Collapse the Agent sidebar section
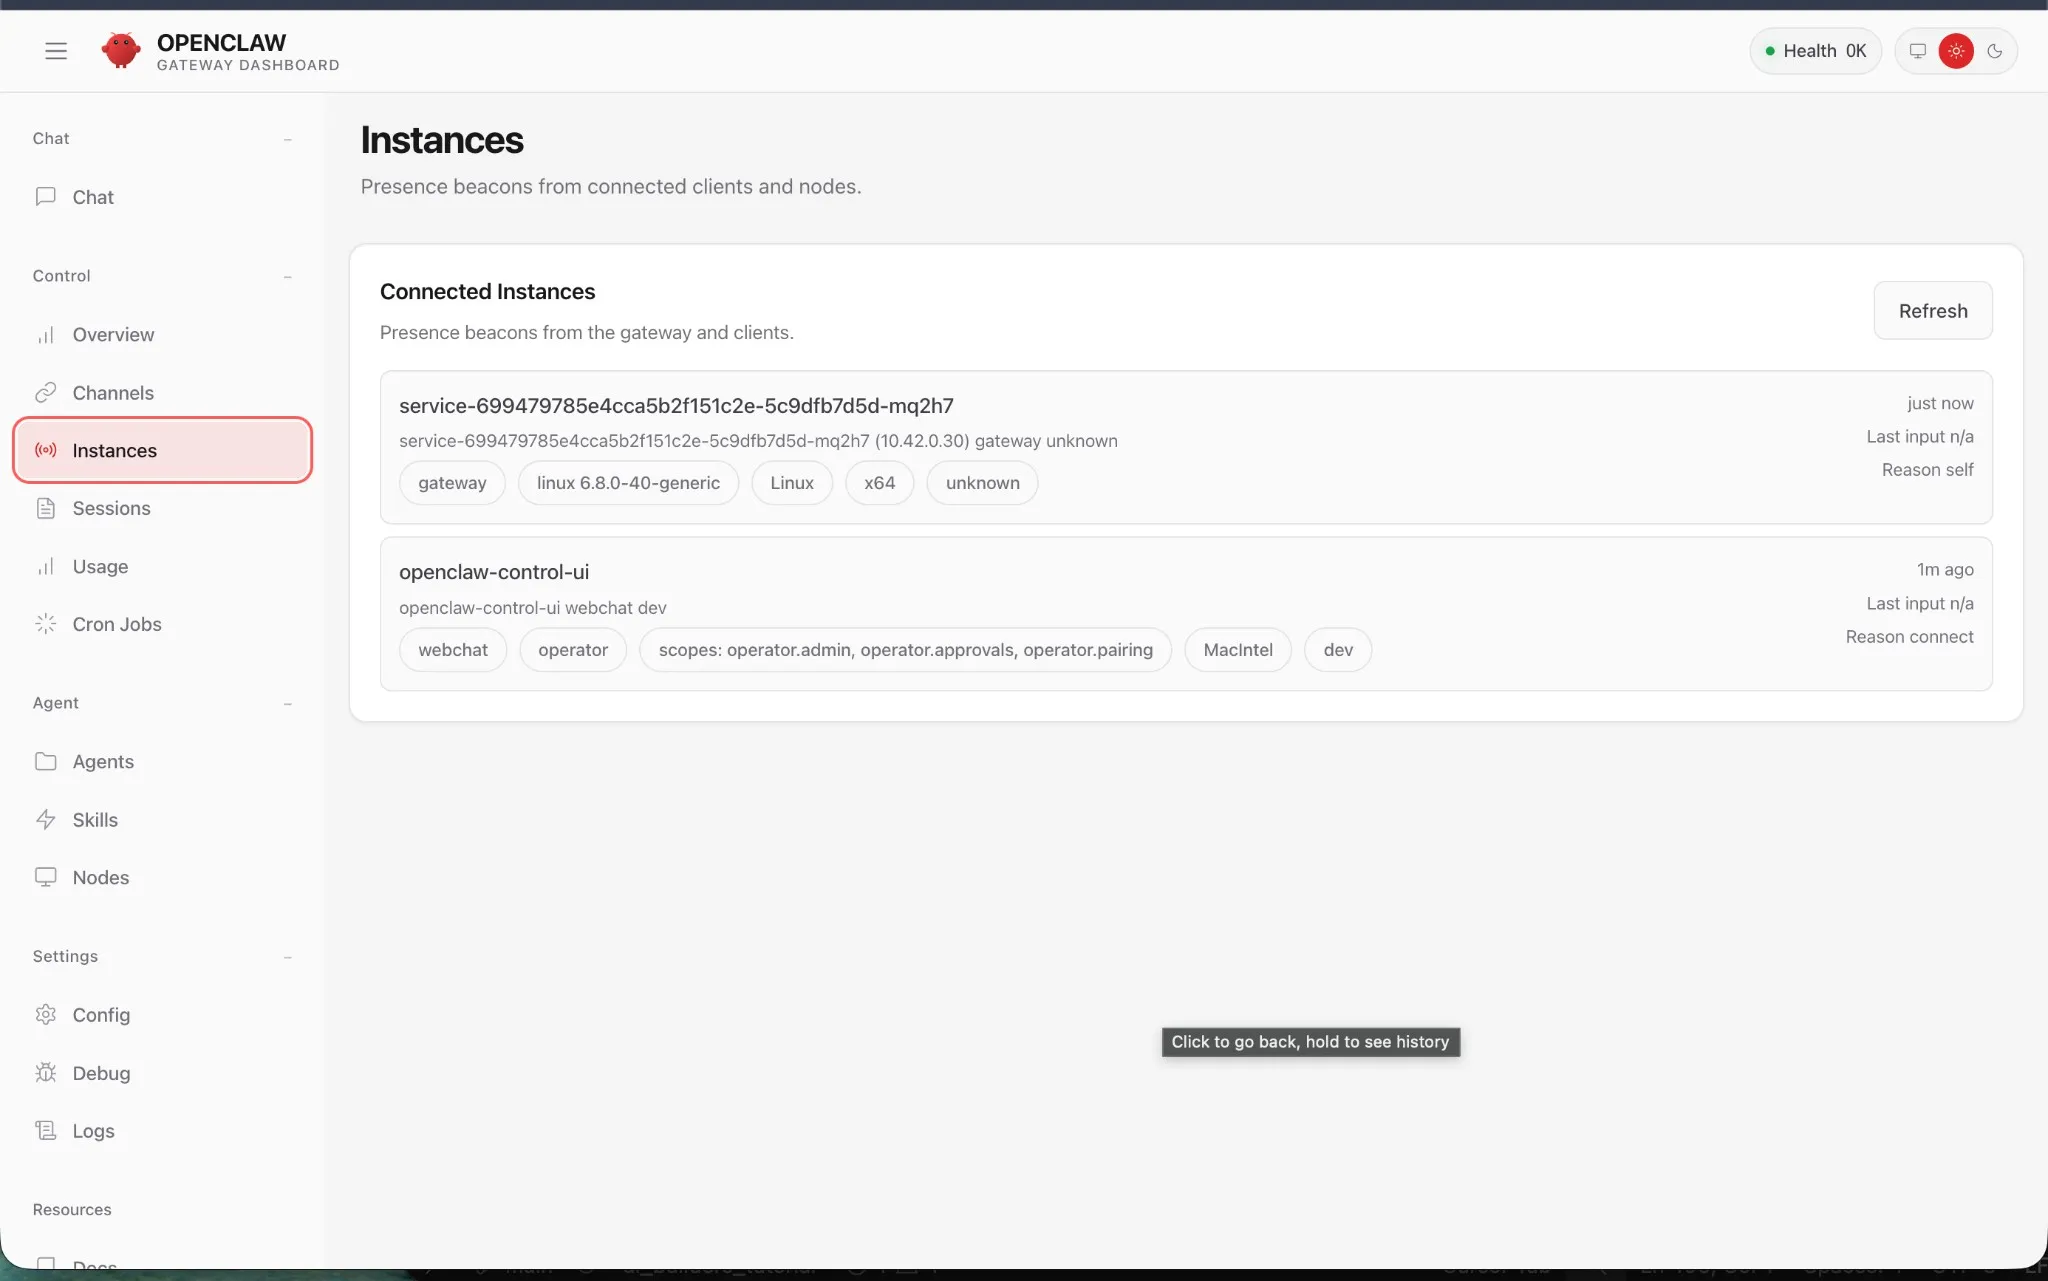The image size is (2048, 1281). tap(288, 704)
